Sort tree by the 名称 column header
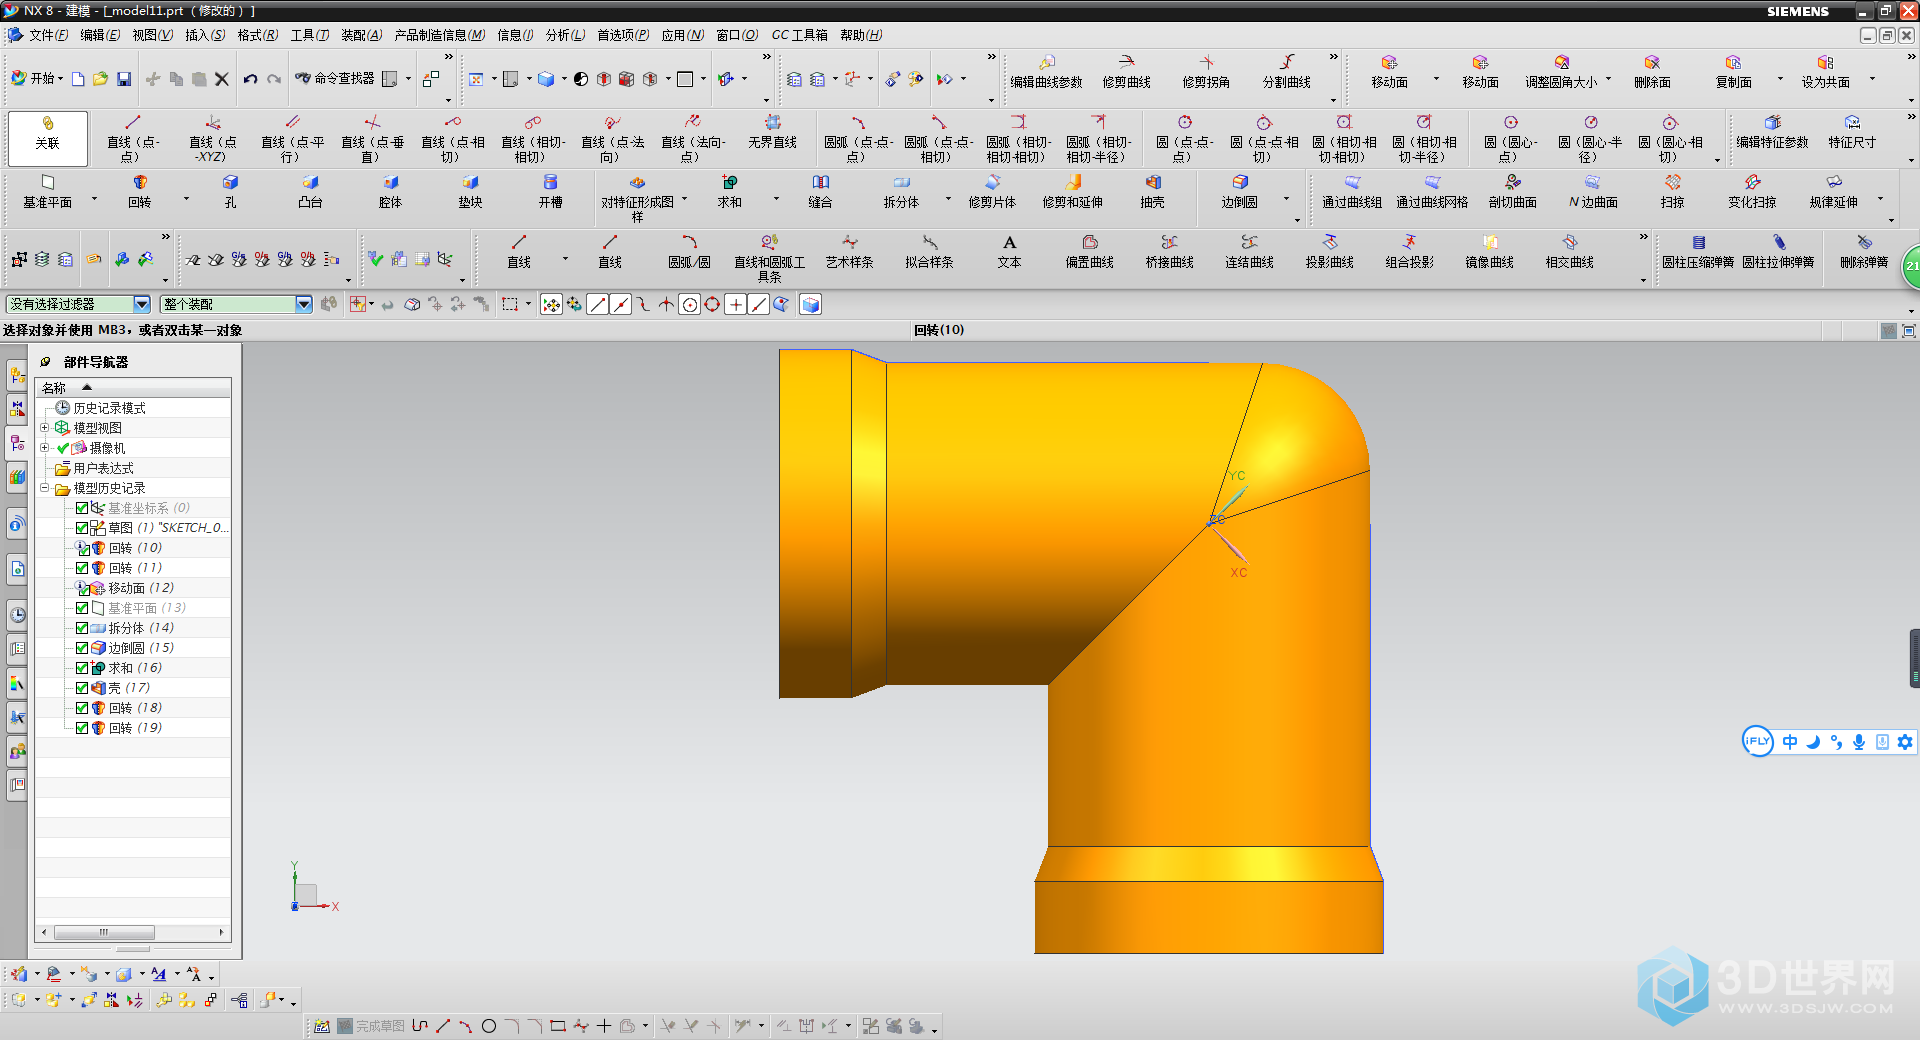This screenshot has width=1920, height=1040. [133, 388]
